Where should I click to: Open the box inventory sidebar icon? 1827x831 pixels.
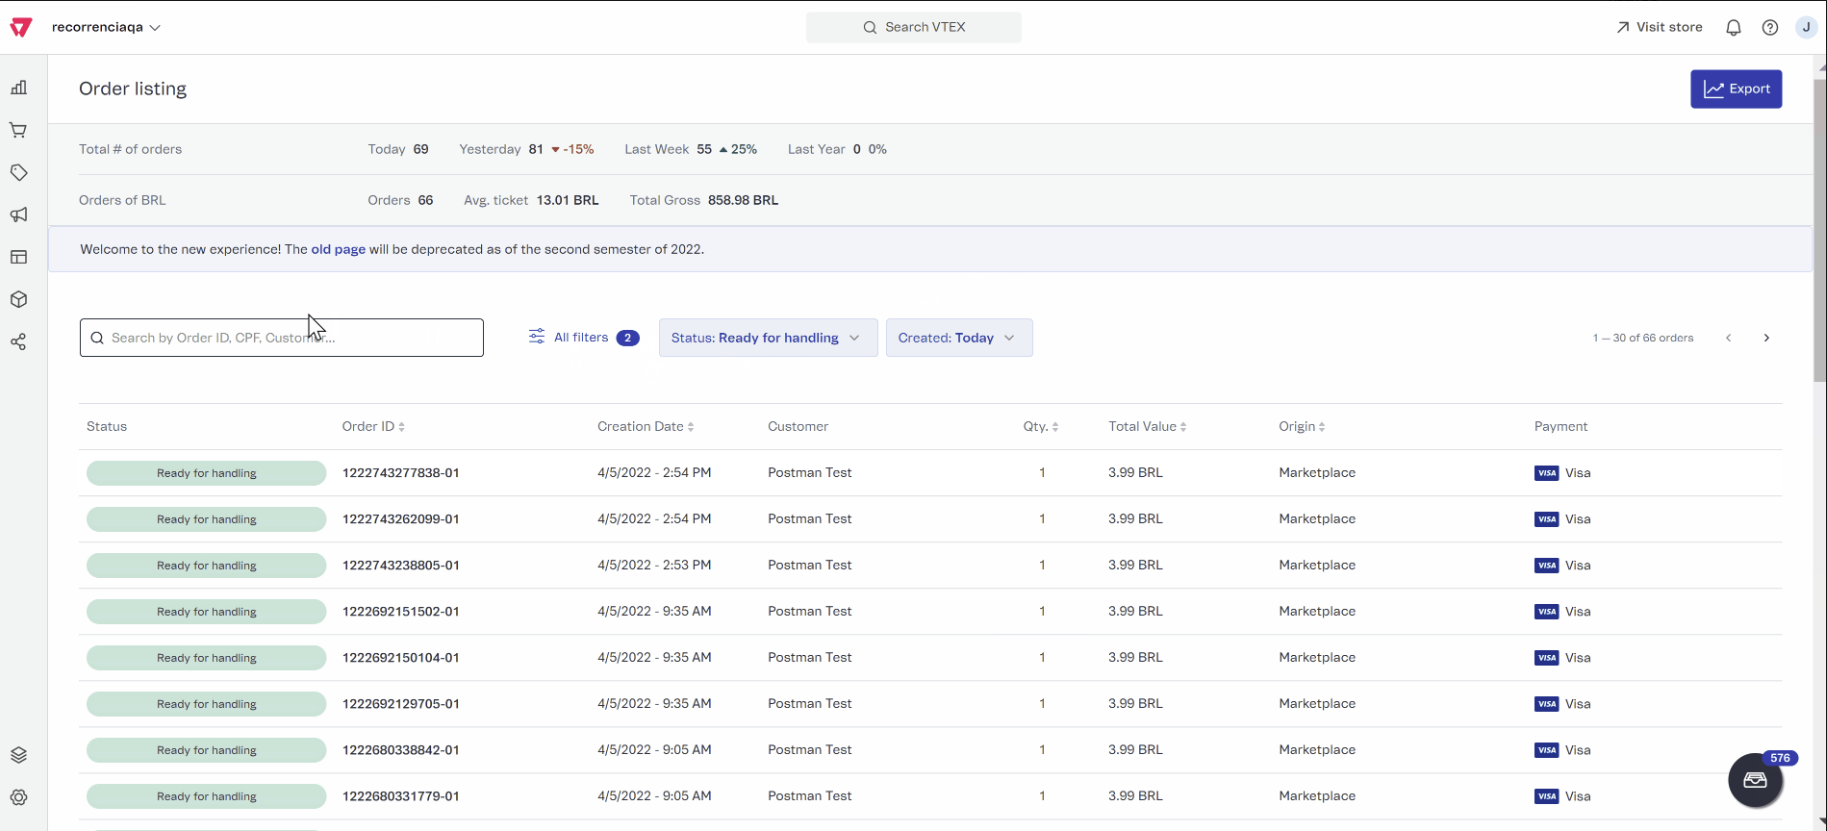[19, 300]
